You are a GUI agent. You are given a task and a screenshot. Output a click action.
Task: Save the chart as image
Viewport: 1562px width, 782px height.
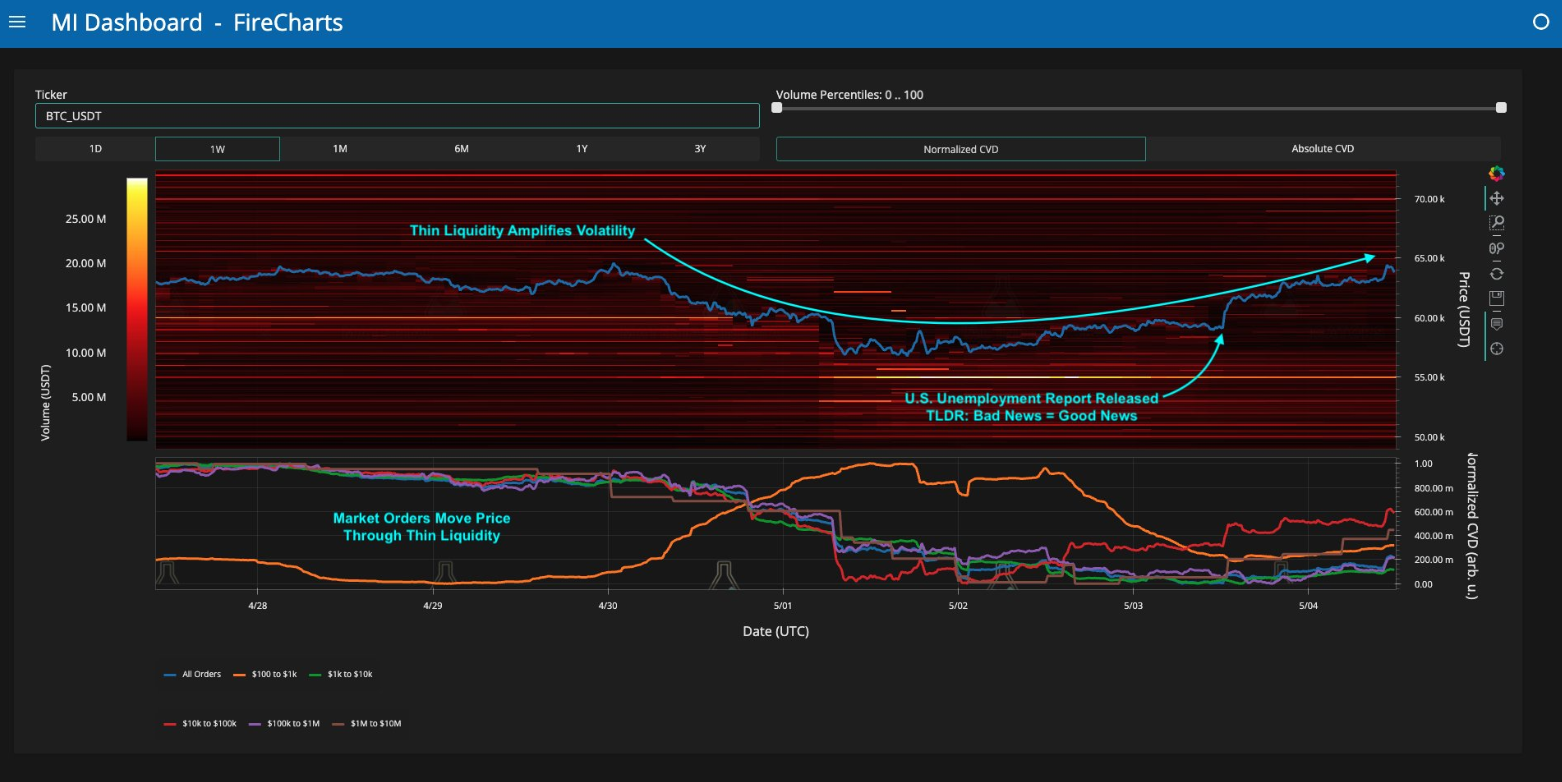pos(1496,298)
